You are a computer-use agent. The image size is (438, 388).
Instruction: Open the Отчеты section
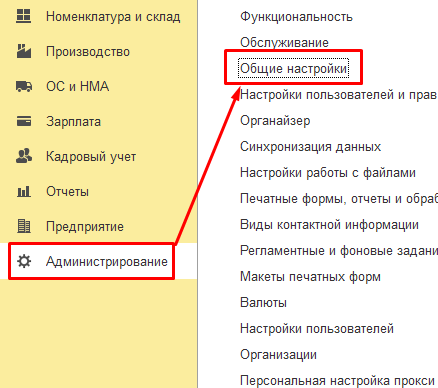point(67,191)
